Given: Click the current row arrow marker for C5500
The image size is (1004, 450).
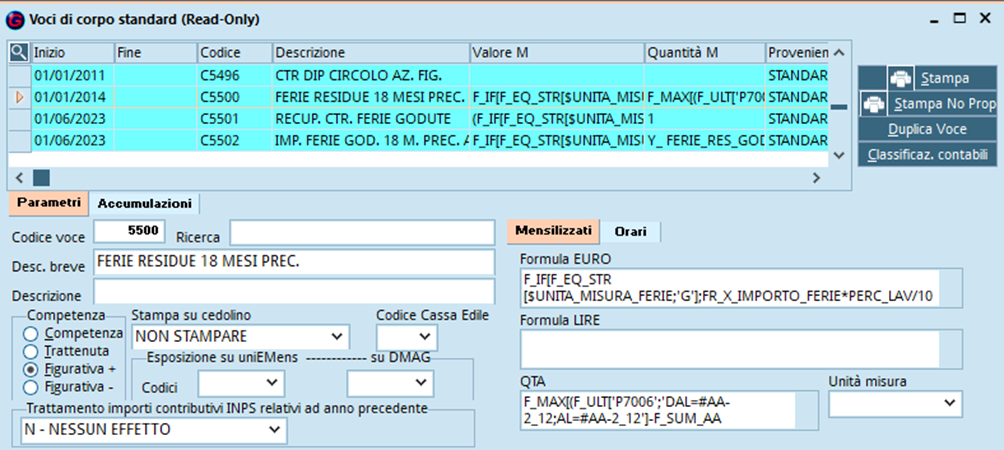Looking at the screenshot, I should (x=19, y=97).
